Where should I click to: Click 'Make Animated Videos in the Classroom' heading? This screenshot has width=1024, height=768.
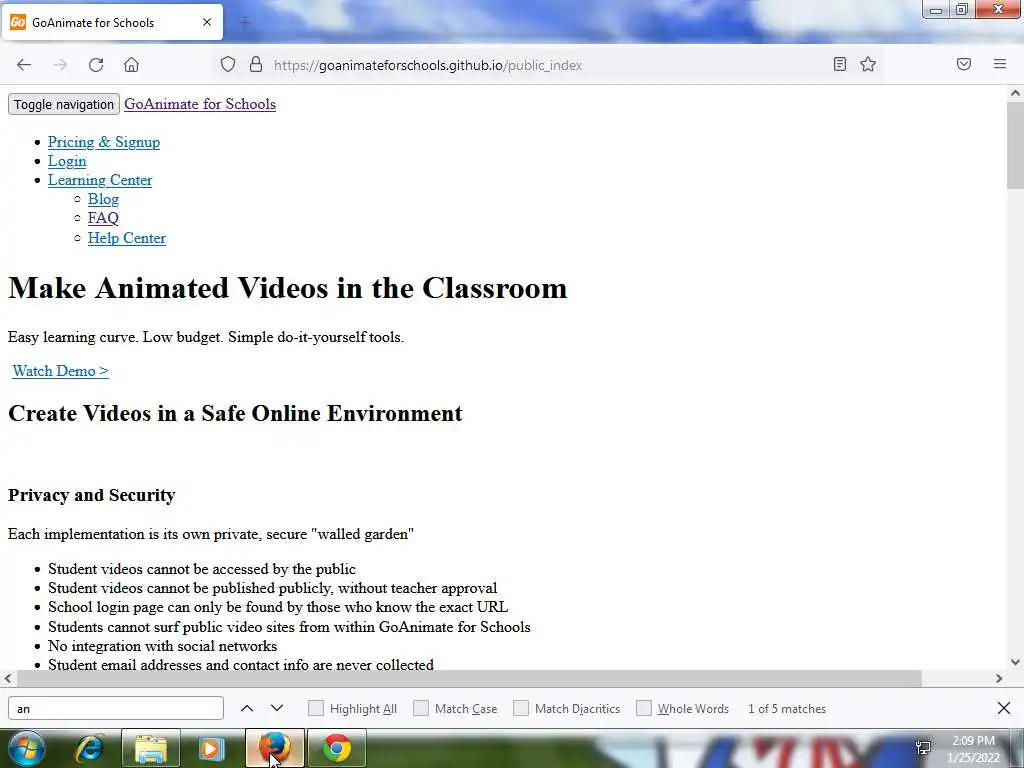coord(287,288)
